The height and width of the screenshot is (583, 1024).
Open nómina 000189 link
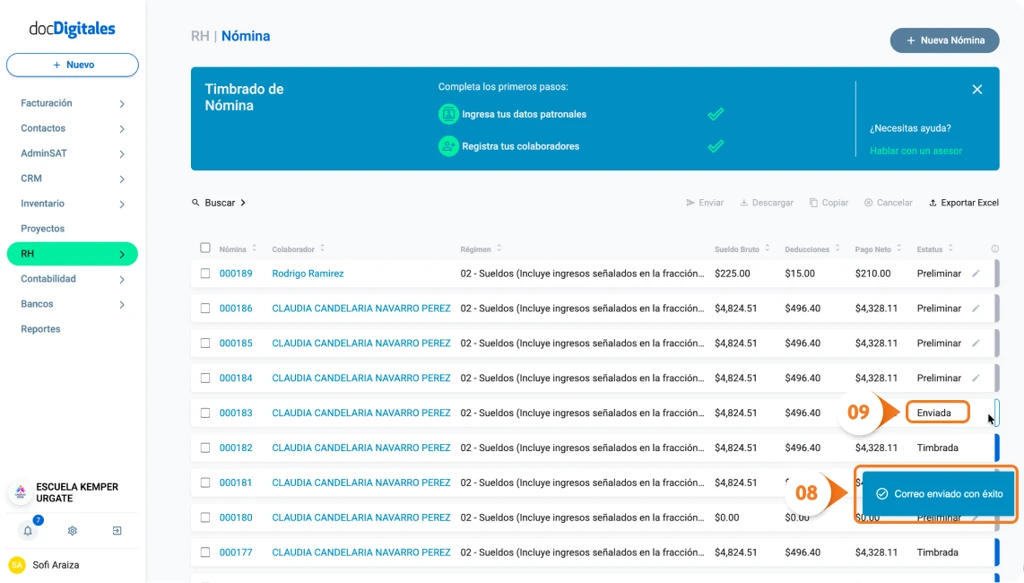[236, 274]
